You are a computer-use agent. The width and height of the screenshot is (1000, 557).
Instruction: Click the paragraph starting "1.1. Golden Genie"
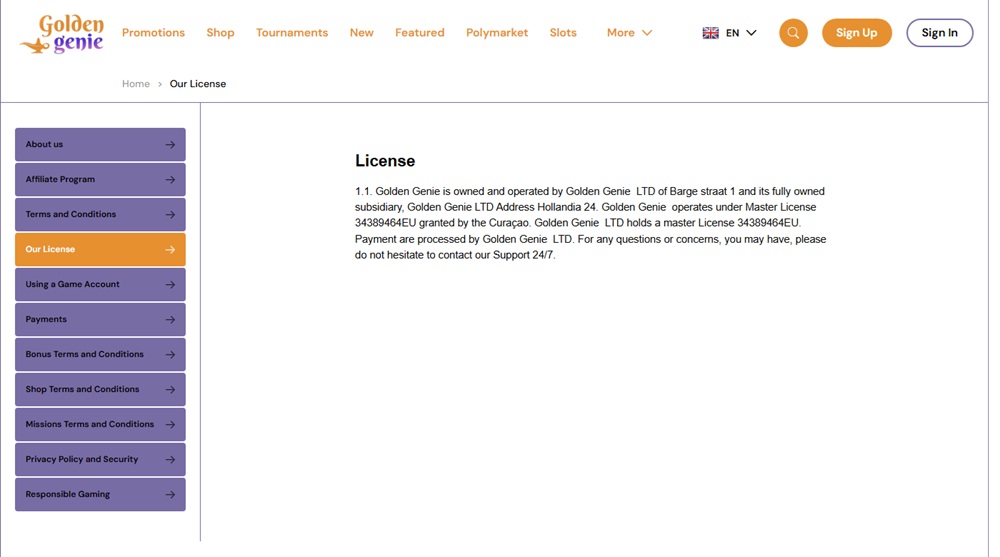pos(591,223)
